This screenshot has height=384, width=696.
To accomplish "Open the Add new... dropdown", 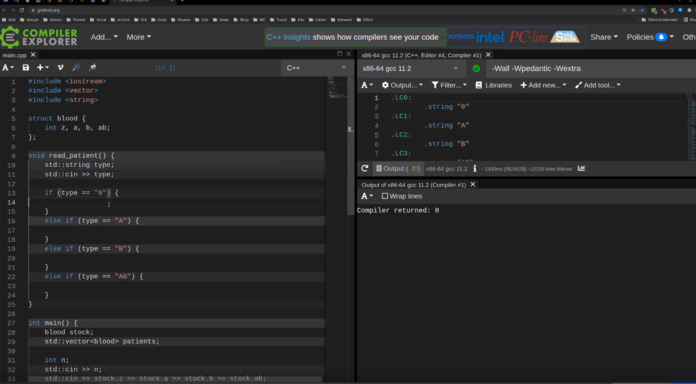I will click(543, 85).
